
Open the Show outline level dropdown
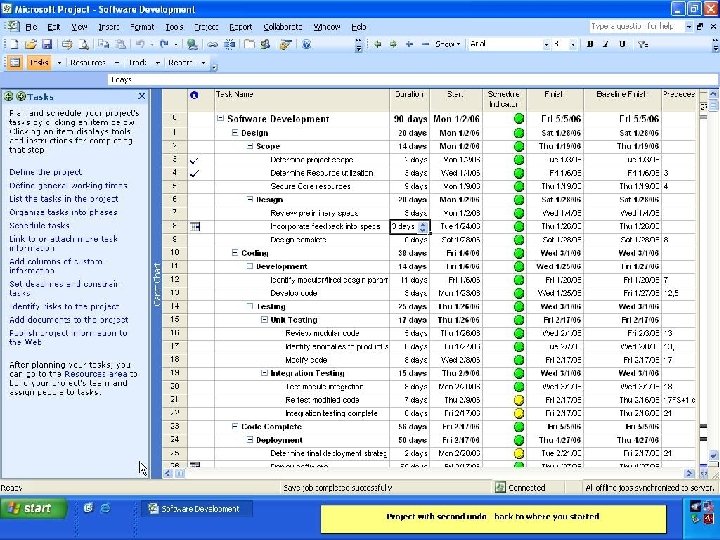pyautogui.click(x=448, y=45)
